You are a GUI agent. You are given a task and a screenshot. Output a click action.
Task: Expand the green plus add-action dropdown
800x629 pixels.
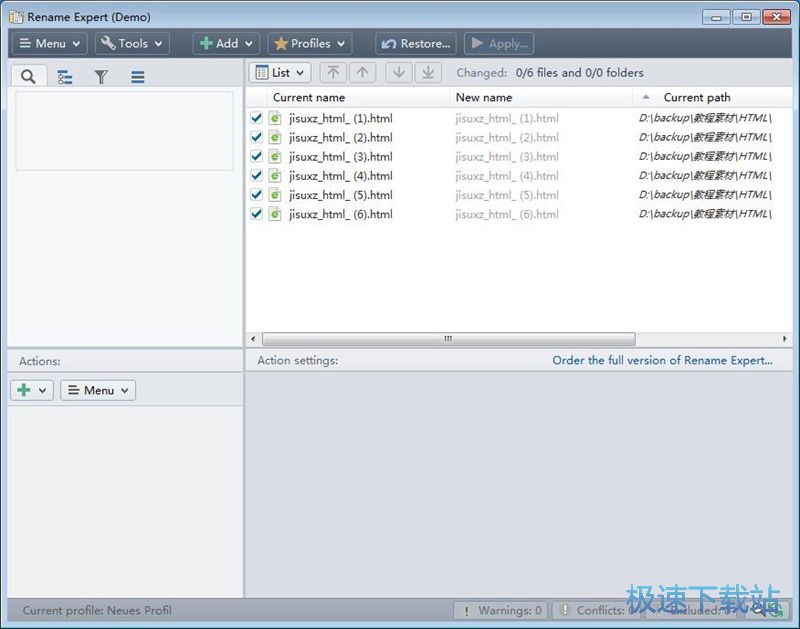coord(32,390)
